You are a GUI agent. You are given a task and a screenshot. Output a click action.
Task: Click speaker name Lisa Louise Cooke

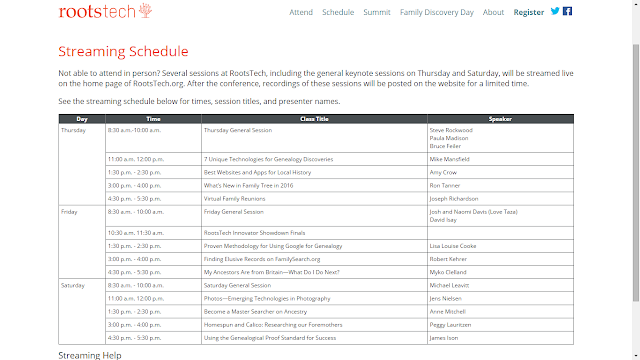click(x=453, y=246)
